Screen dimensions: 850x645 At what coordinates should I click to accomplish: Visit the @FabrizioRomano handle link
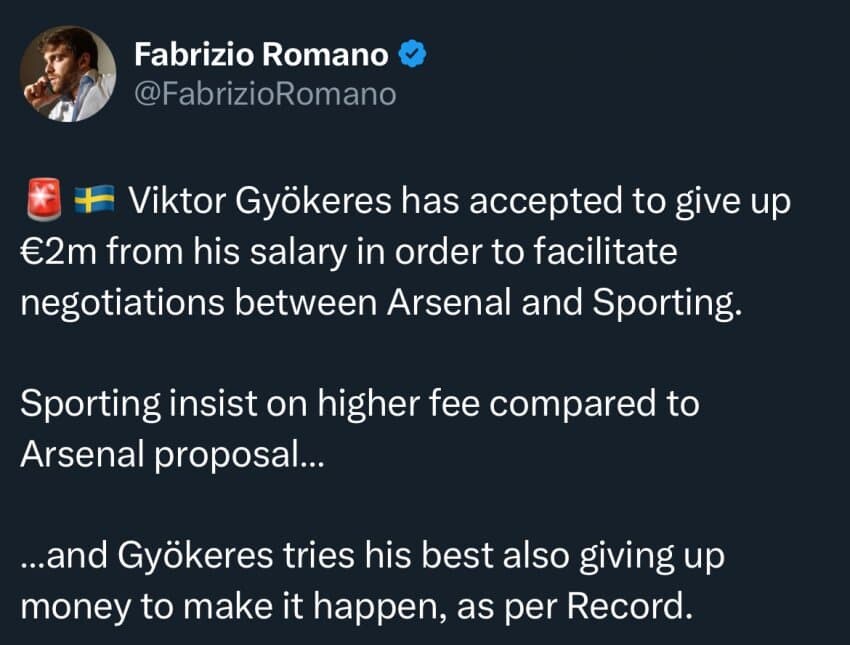click(x=265, y=94)
